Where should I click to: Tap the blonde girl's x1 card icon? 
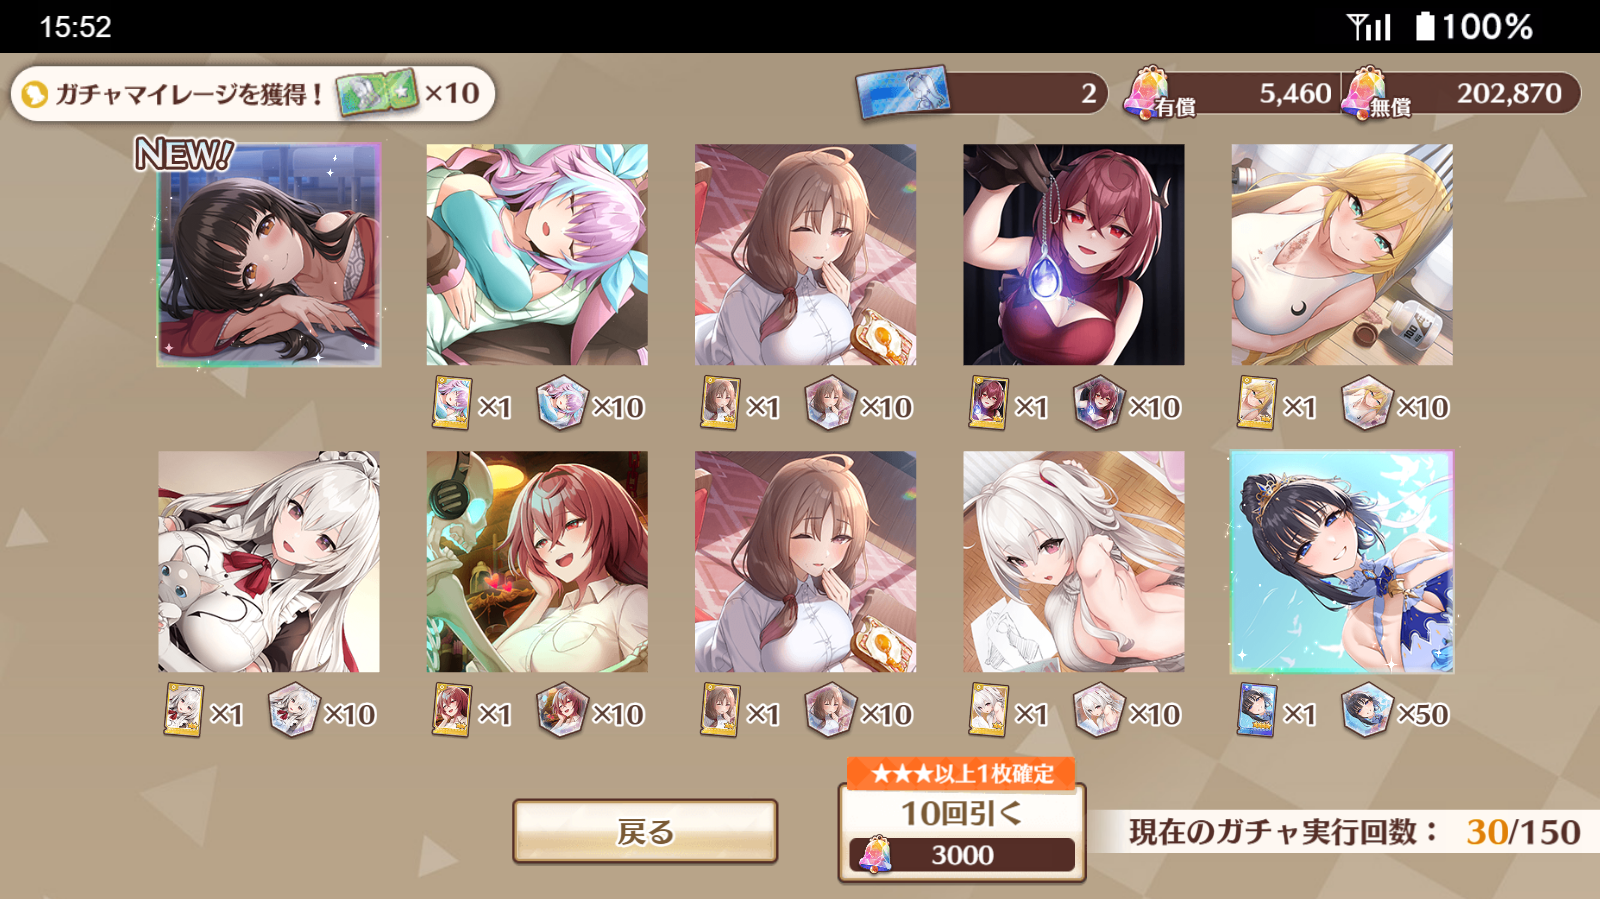point(1257,403)
